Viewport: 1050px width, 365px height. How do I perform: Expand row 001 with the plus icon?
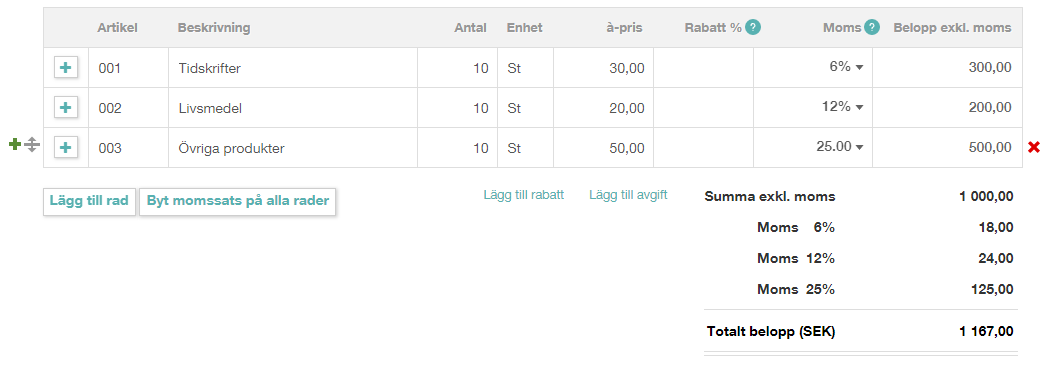tap(66, 68)
